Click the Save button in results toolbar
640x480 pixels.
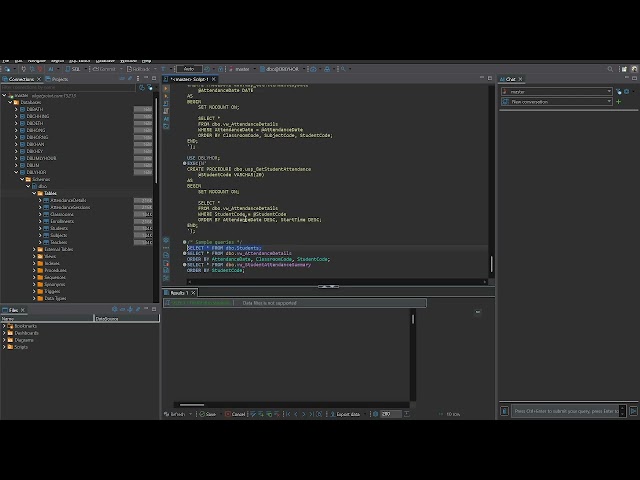coord(207,414)
